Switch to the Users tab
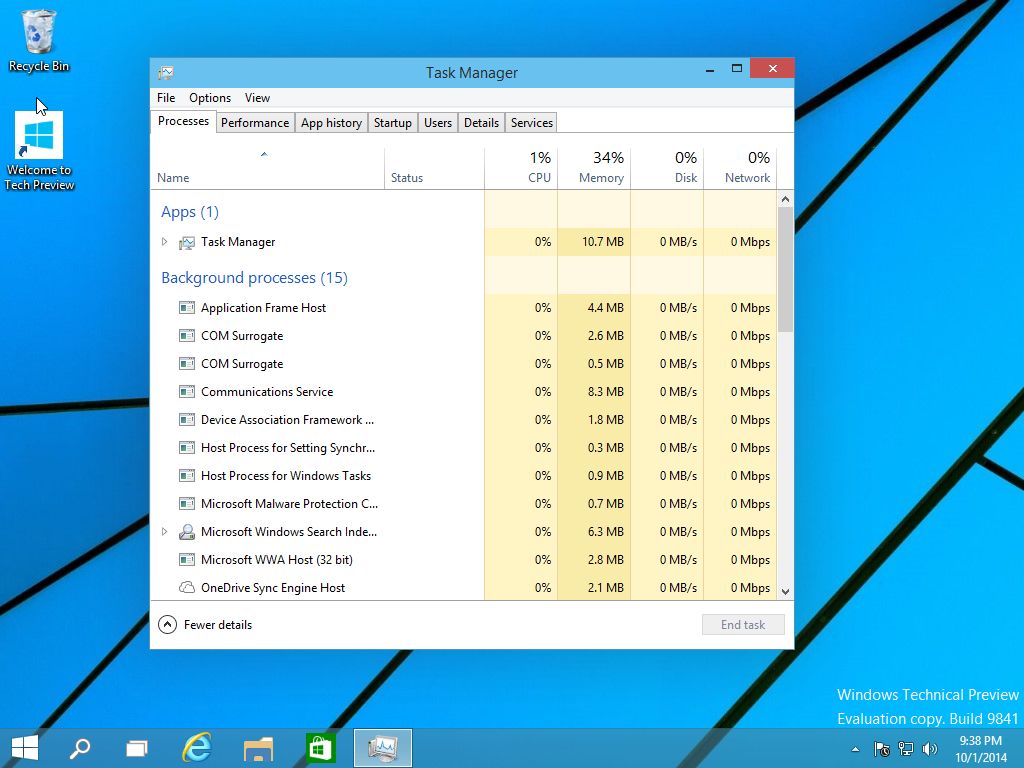Viewport: 1024px width, 768px height. click(438, 123)
